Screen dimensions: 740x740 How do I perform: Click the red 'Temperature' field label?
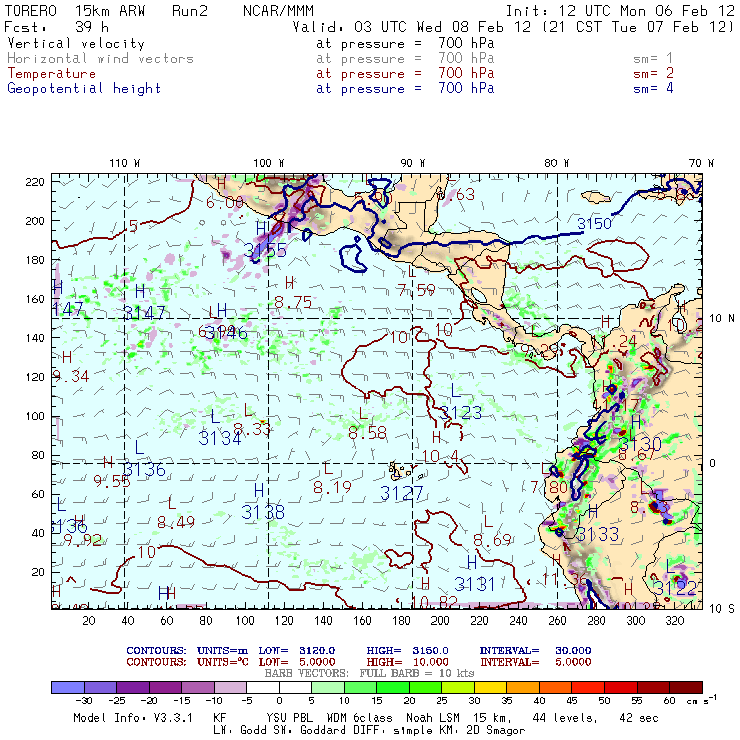click(x=51, y=74)
